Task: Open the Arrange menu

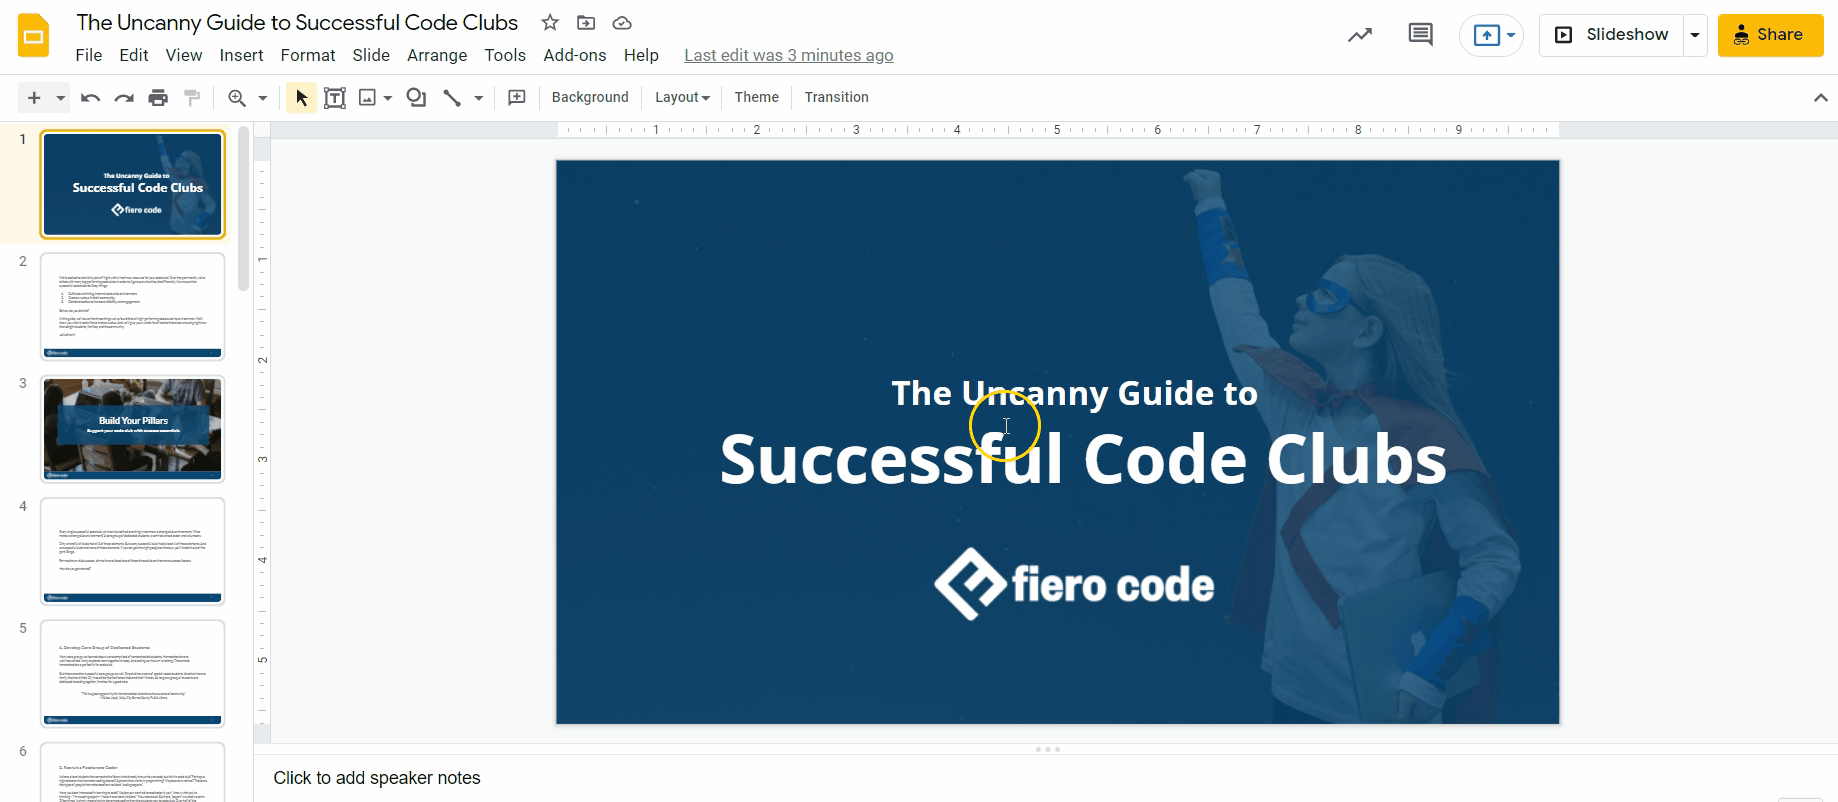Action: (437, 55)
